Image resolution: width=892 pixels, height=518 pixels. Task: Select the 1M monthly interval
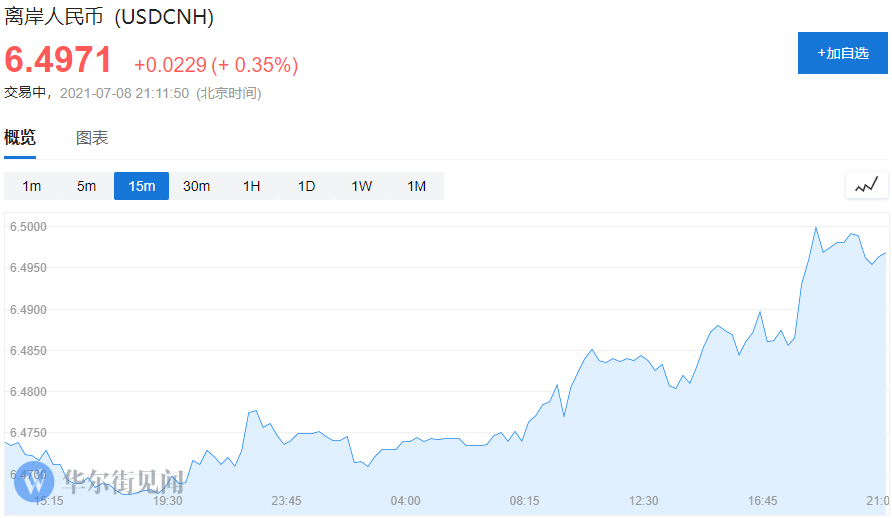click(416, 186)
